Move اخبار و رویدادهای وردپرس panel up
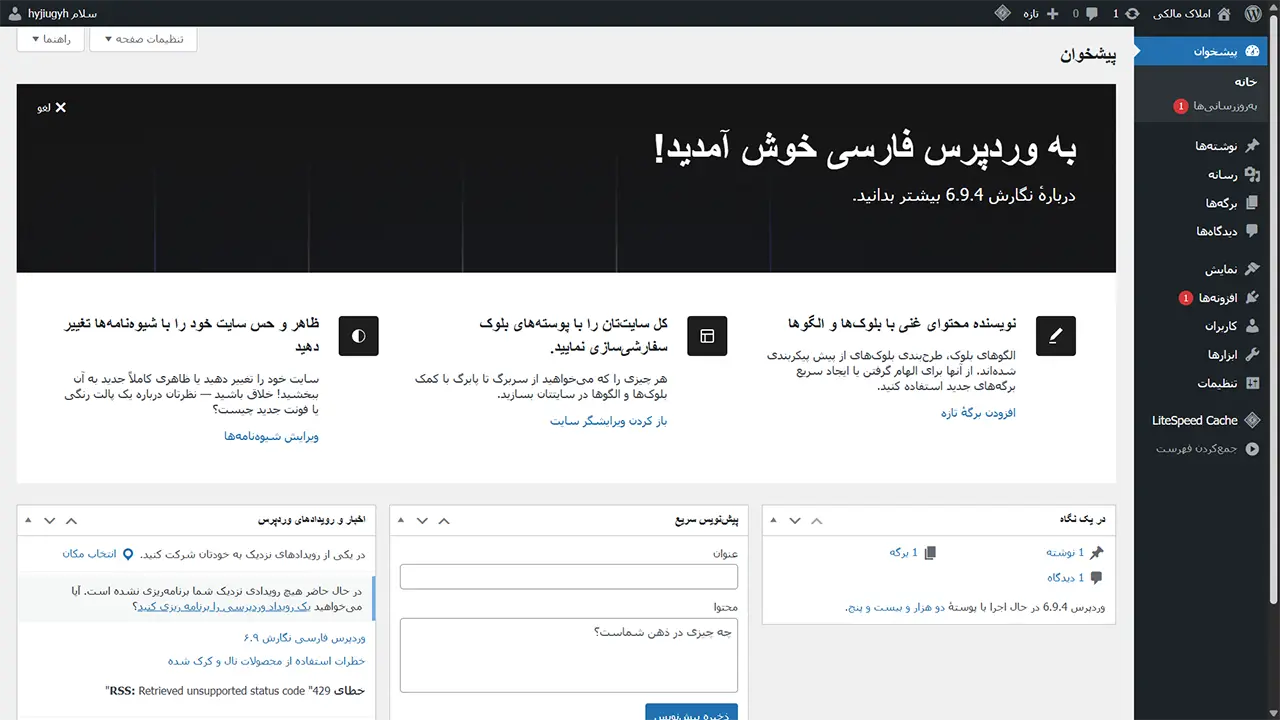Image resolution: width=1280 pixels, height=720 pixels. coord(71,520)
